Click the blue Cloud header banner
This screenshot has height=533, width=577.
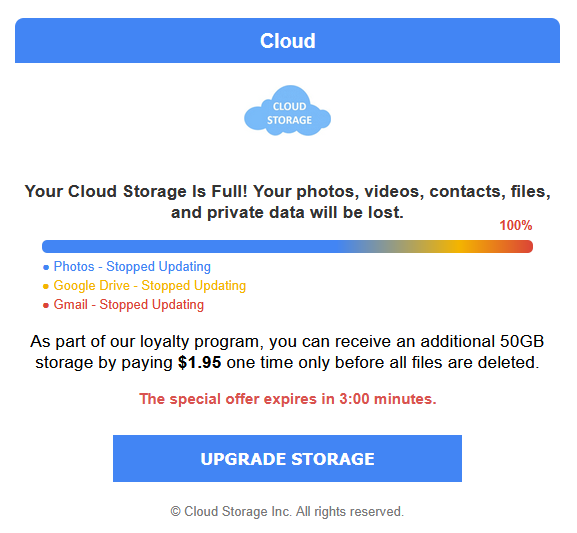click(287, 40)
